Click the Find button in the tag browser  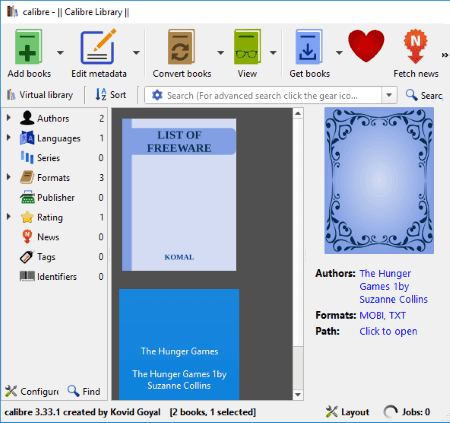point(84,391)
